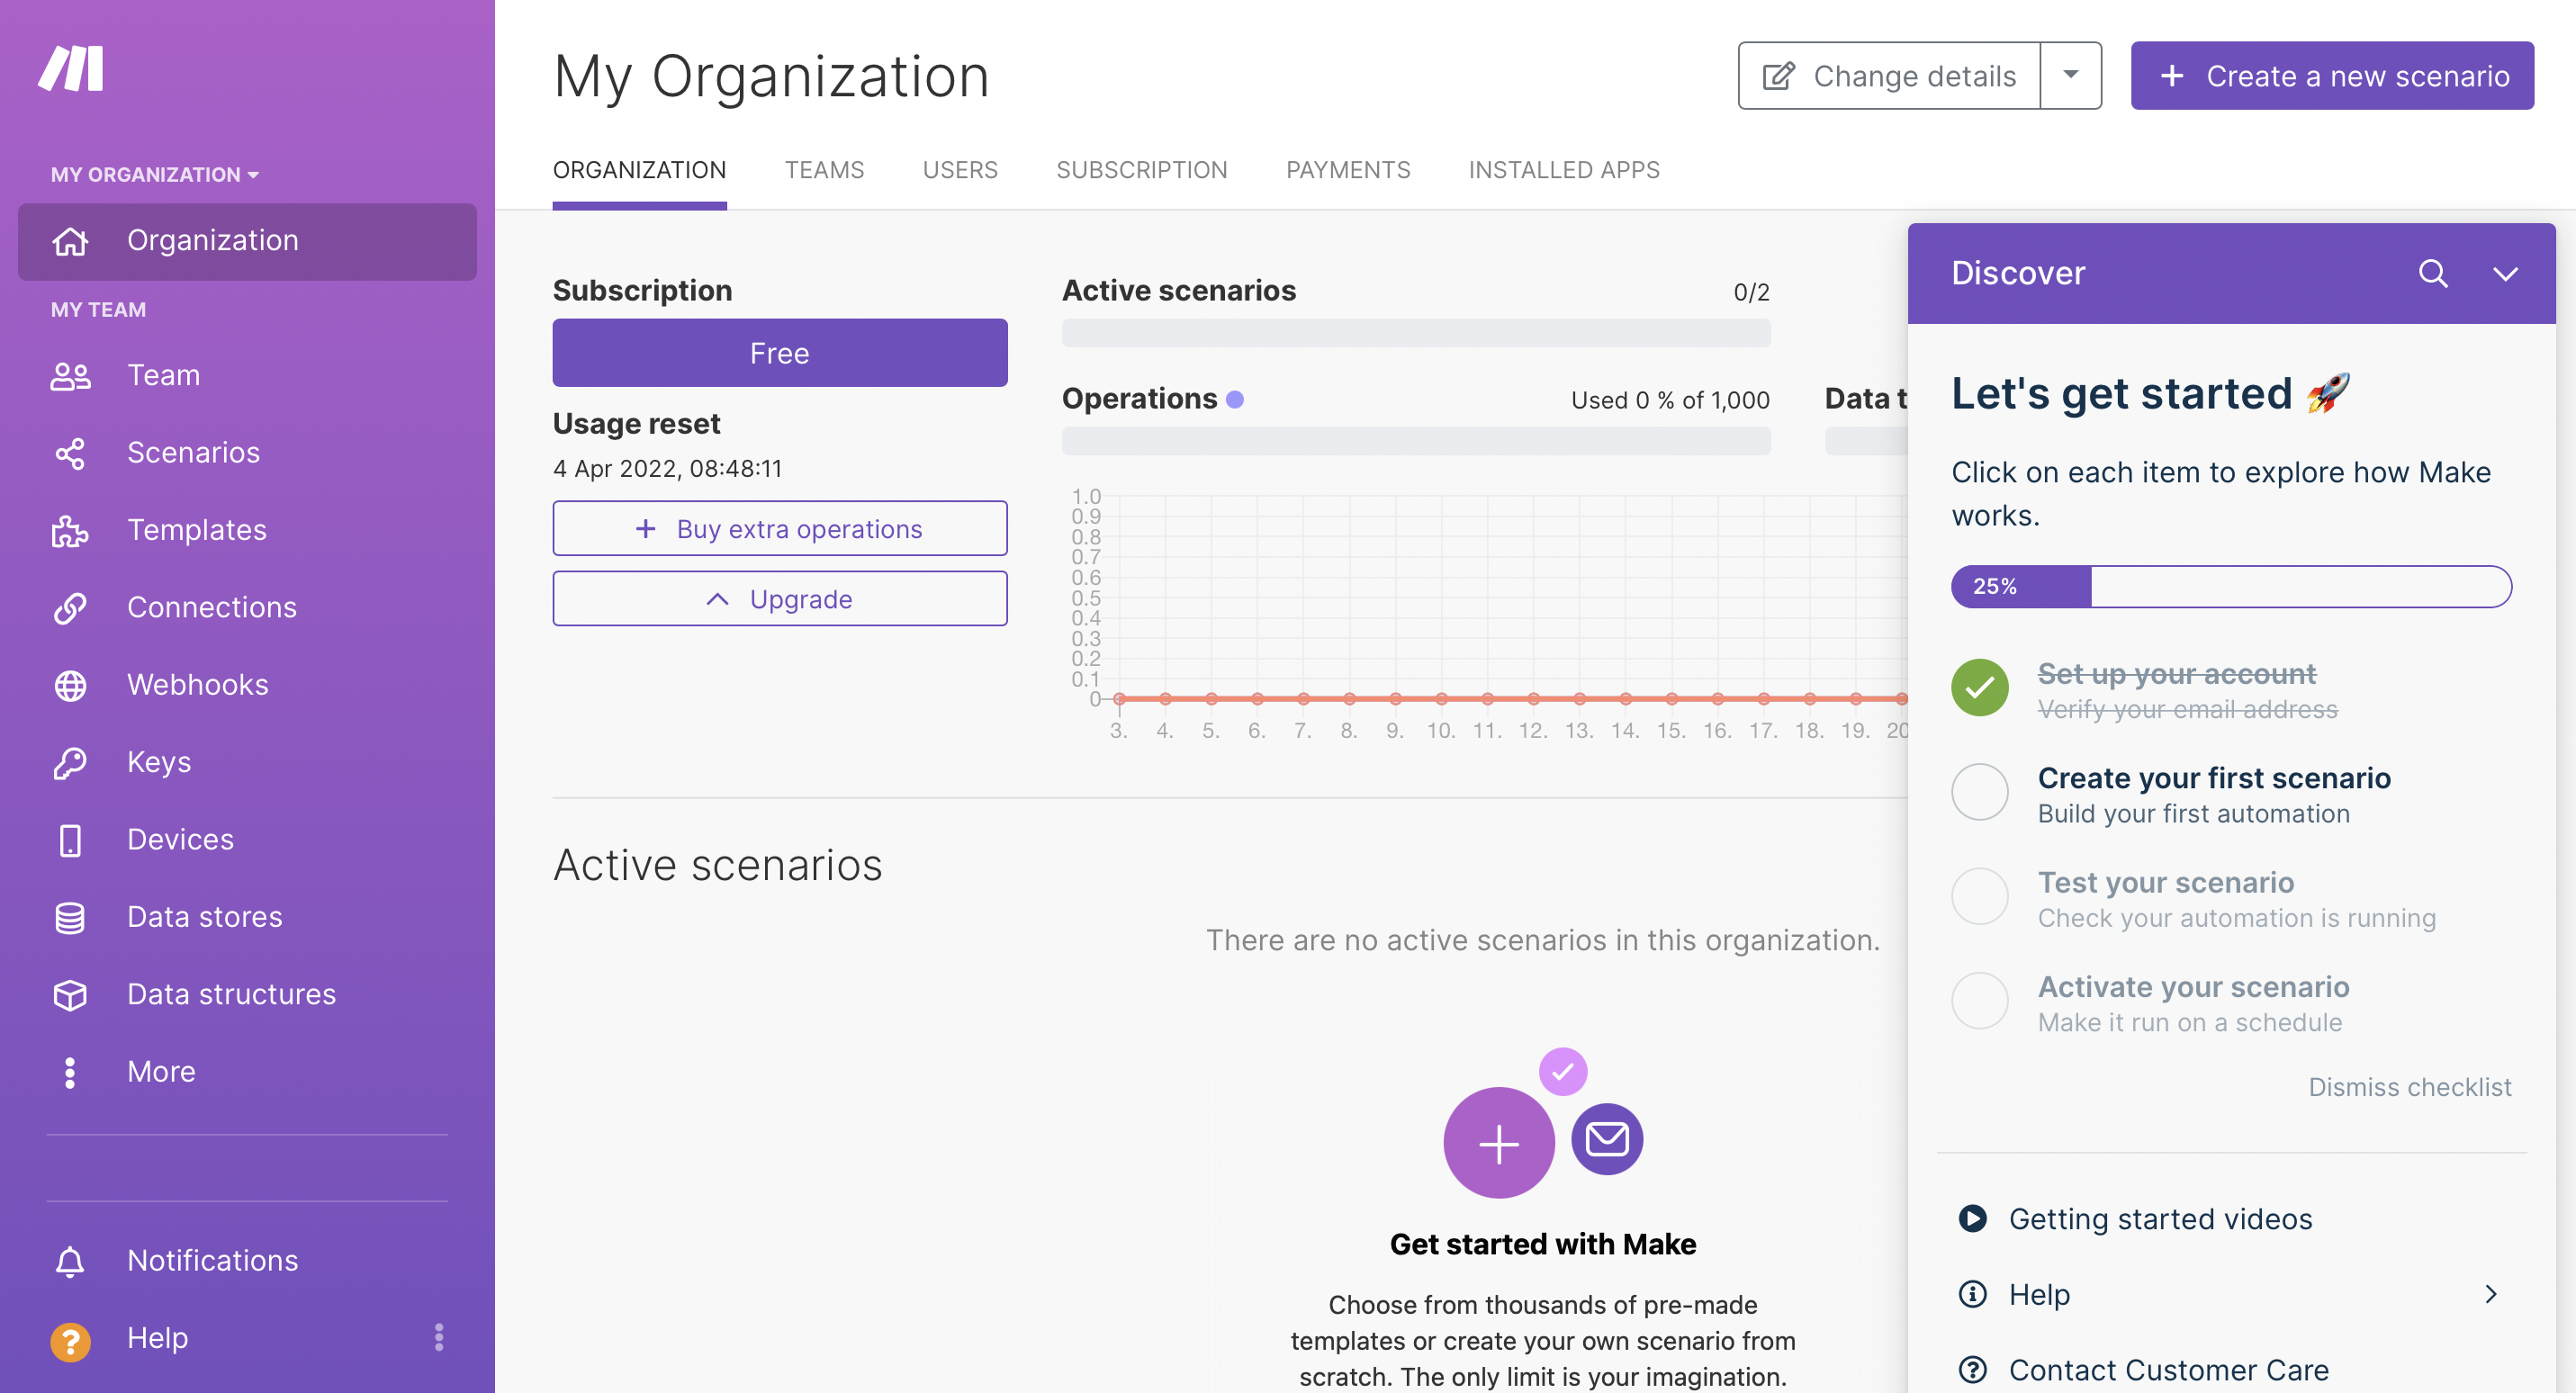Click the Notifications bell icon
The width and height of the screenshot is (2576, 1393).
pos(70,1261)
